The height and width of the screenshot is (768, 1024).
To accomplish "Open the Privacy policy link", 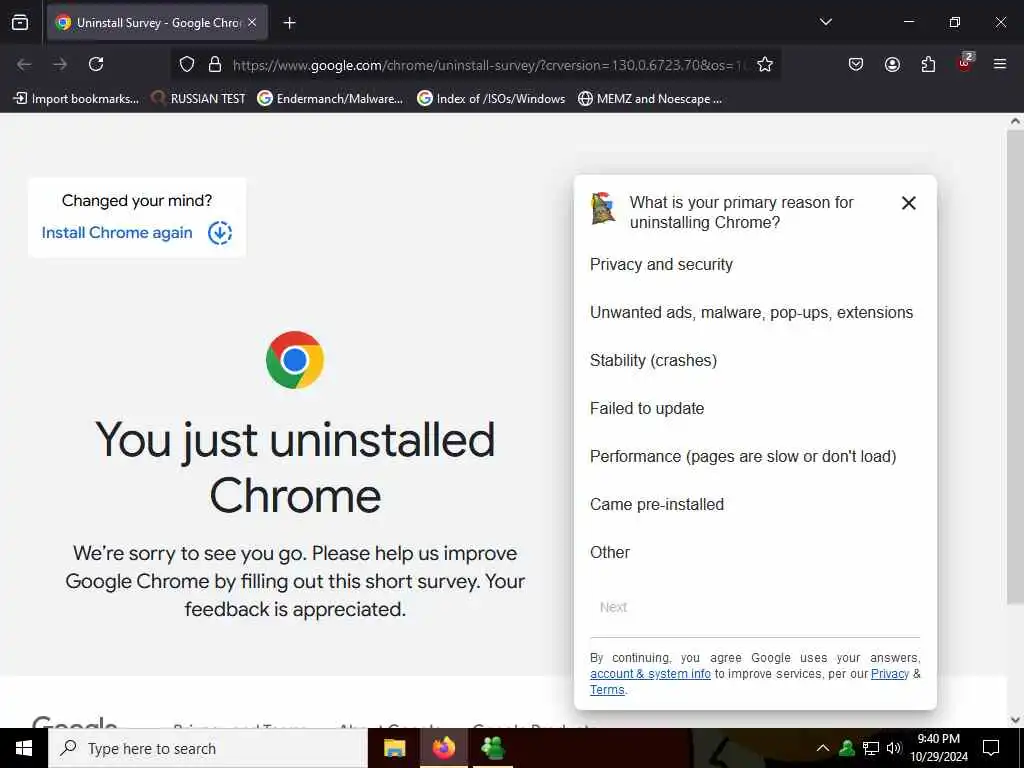I will (889, 674).
